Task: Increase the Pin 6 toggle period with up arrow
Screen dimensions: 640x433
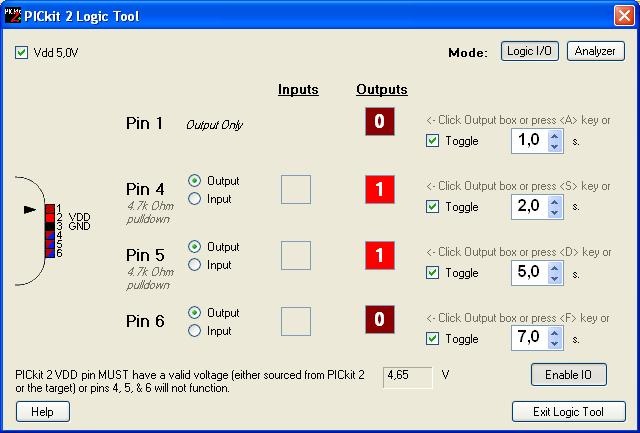Action: [555, 333]
